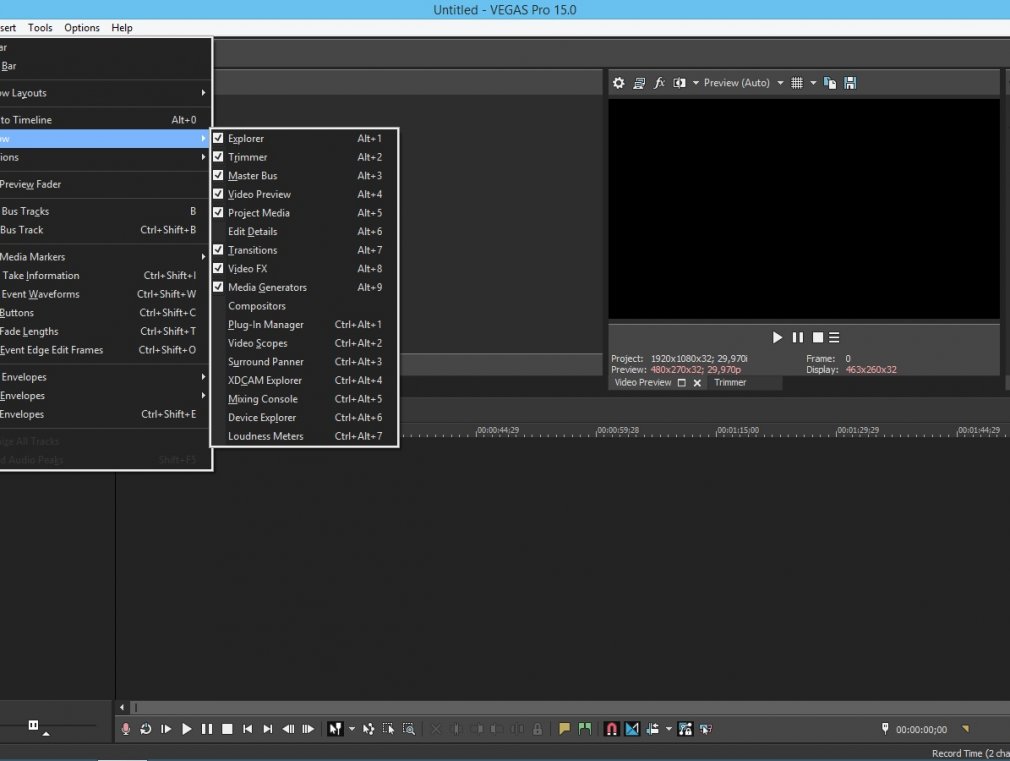Image resolution: width=1010 pixels, height=761 pixels.
Task: Insert Marker using yellow flag icon
Action: (564, 729)
